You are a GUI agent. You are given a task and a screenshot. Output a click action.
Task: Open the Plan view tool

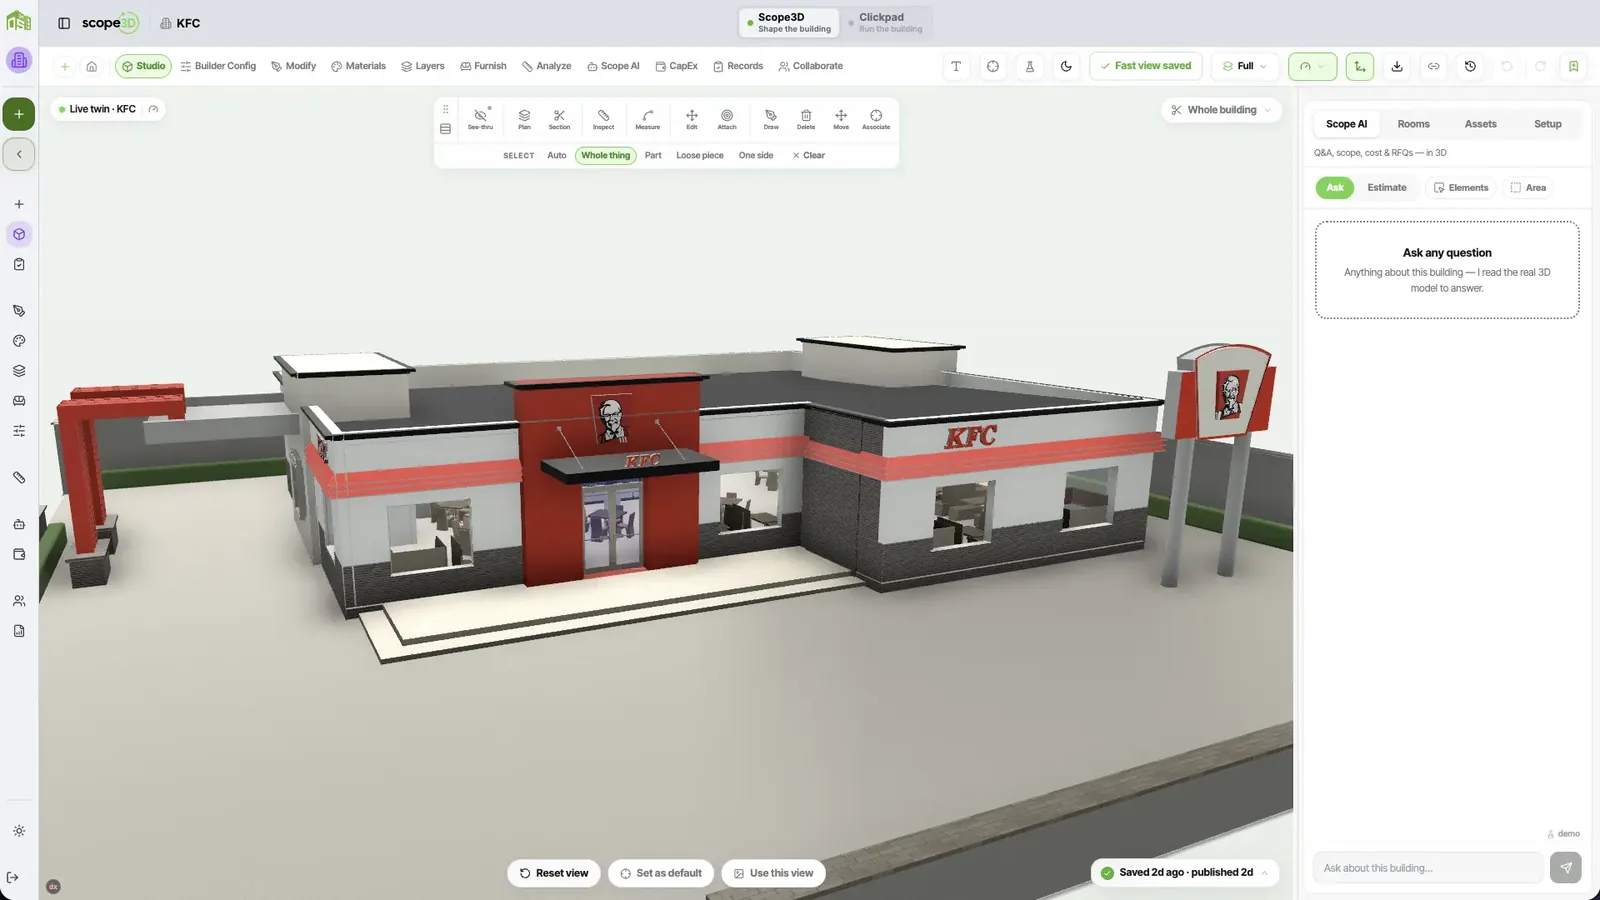(x=524, y=119)
